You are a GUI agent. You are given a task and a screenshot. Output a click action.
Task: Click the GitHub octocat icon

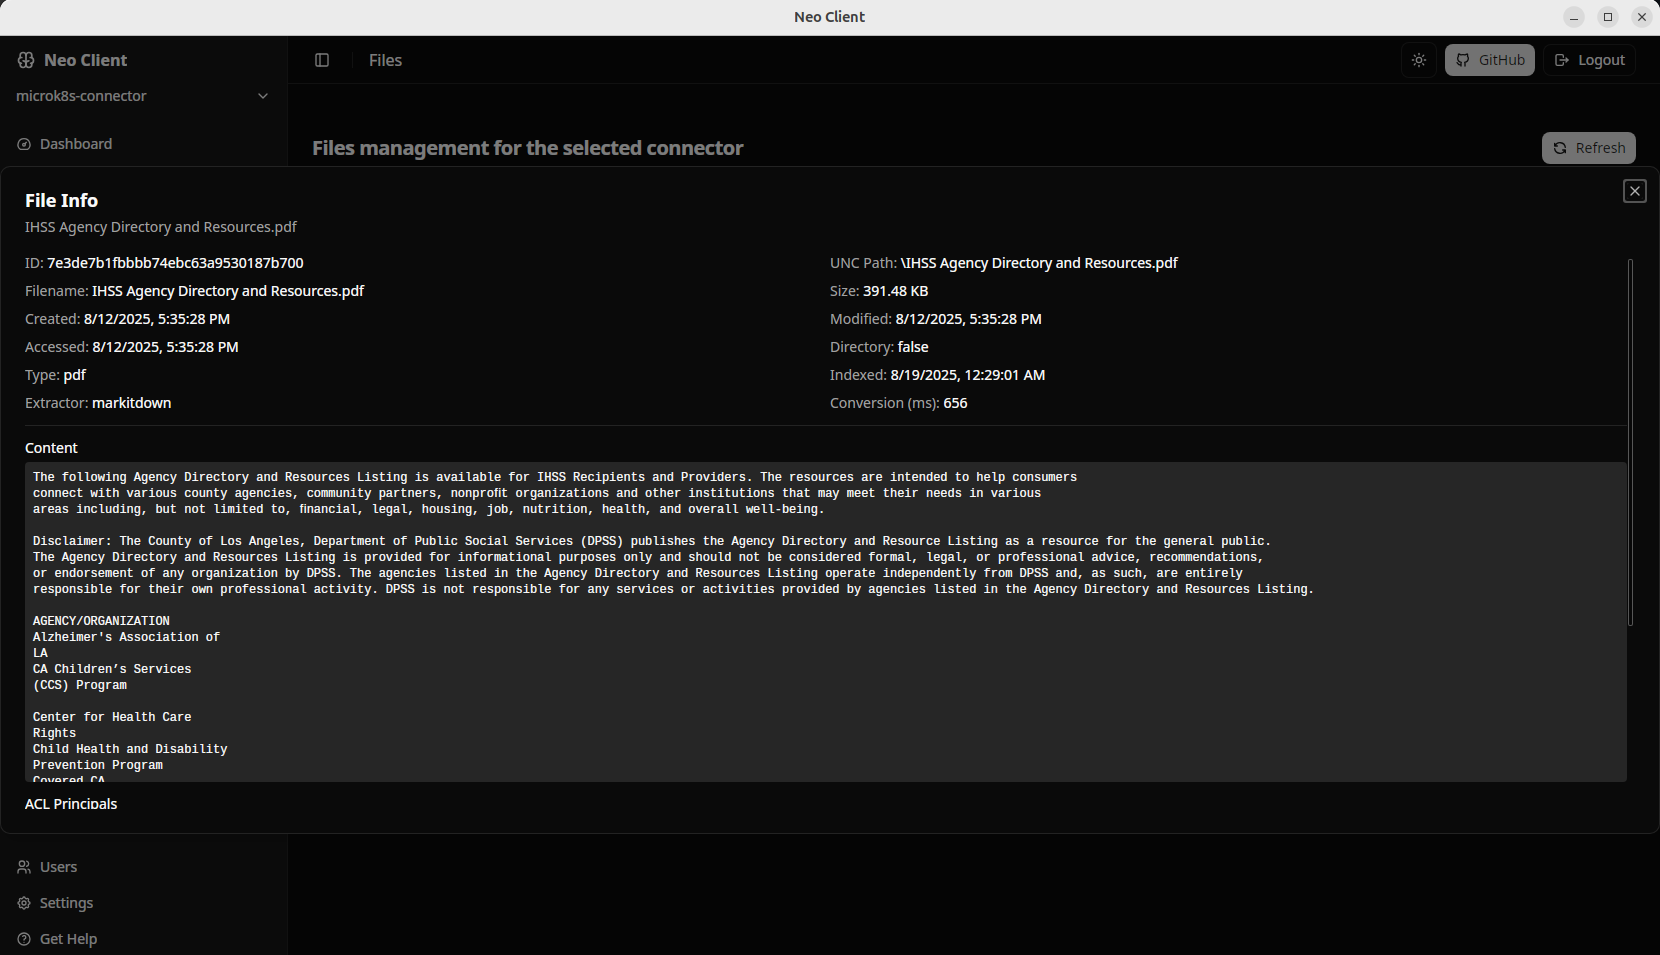pos(1463,60)
